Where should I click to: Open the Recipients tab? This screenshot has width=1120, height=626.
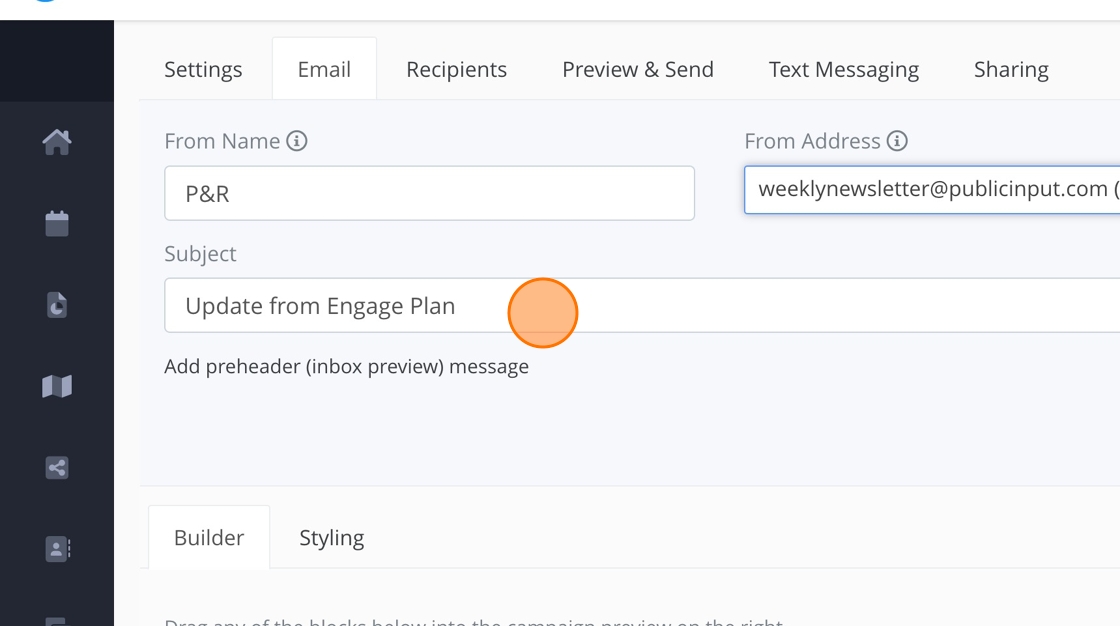pos(456,69)
